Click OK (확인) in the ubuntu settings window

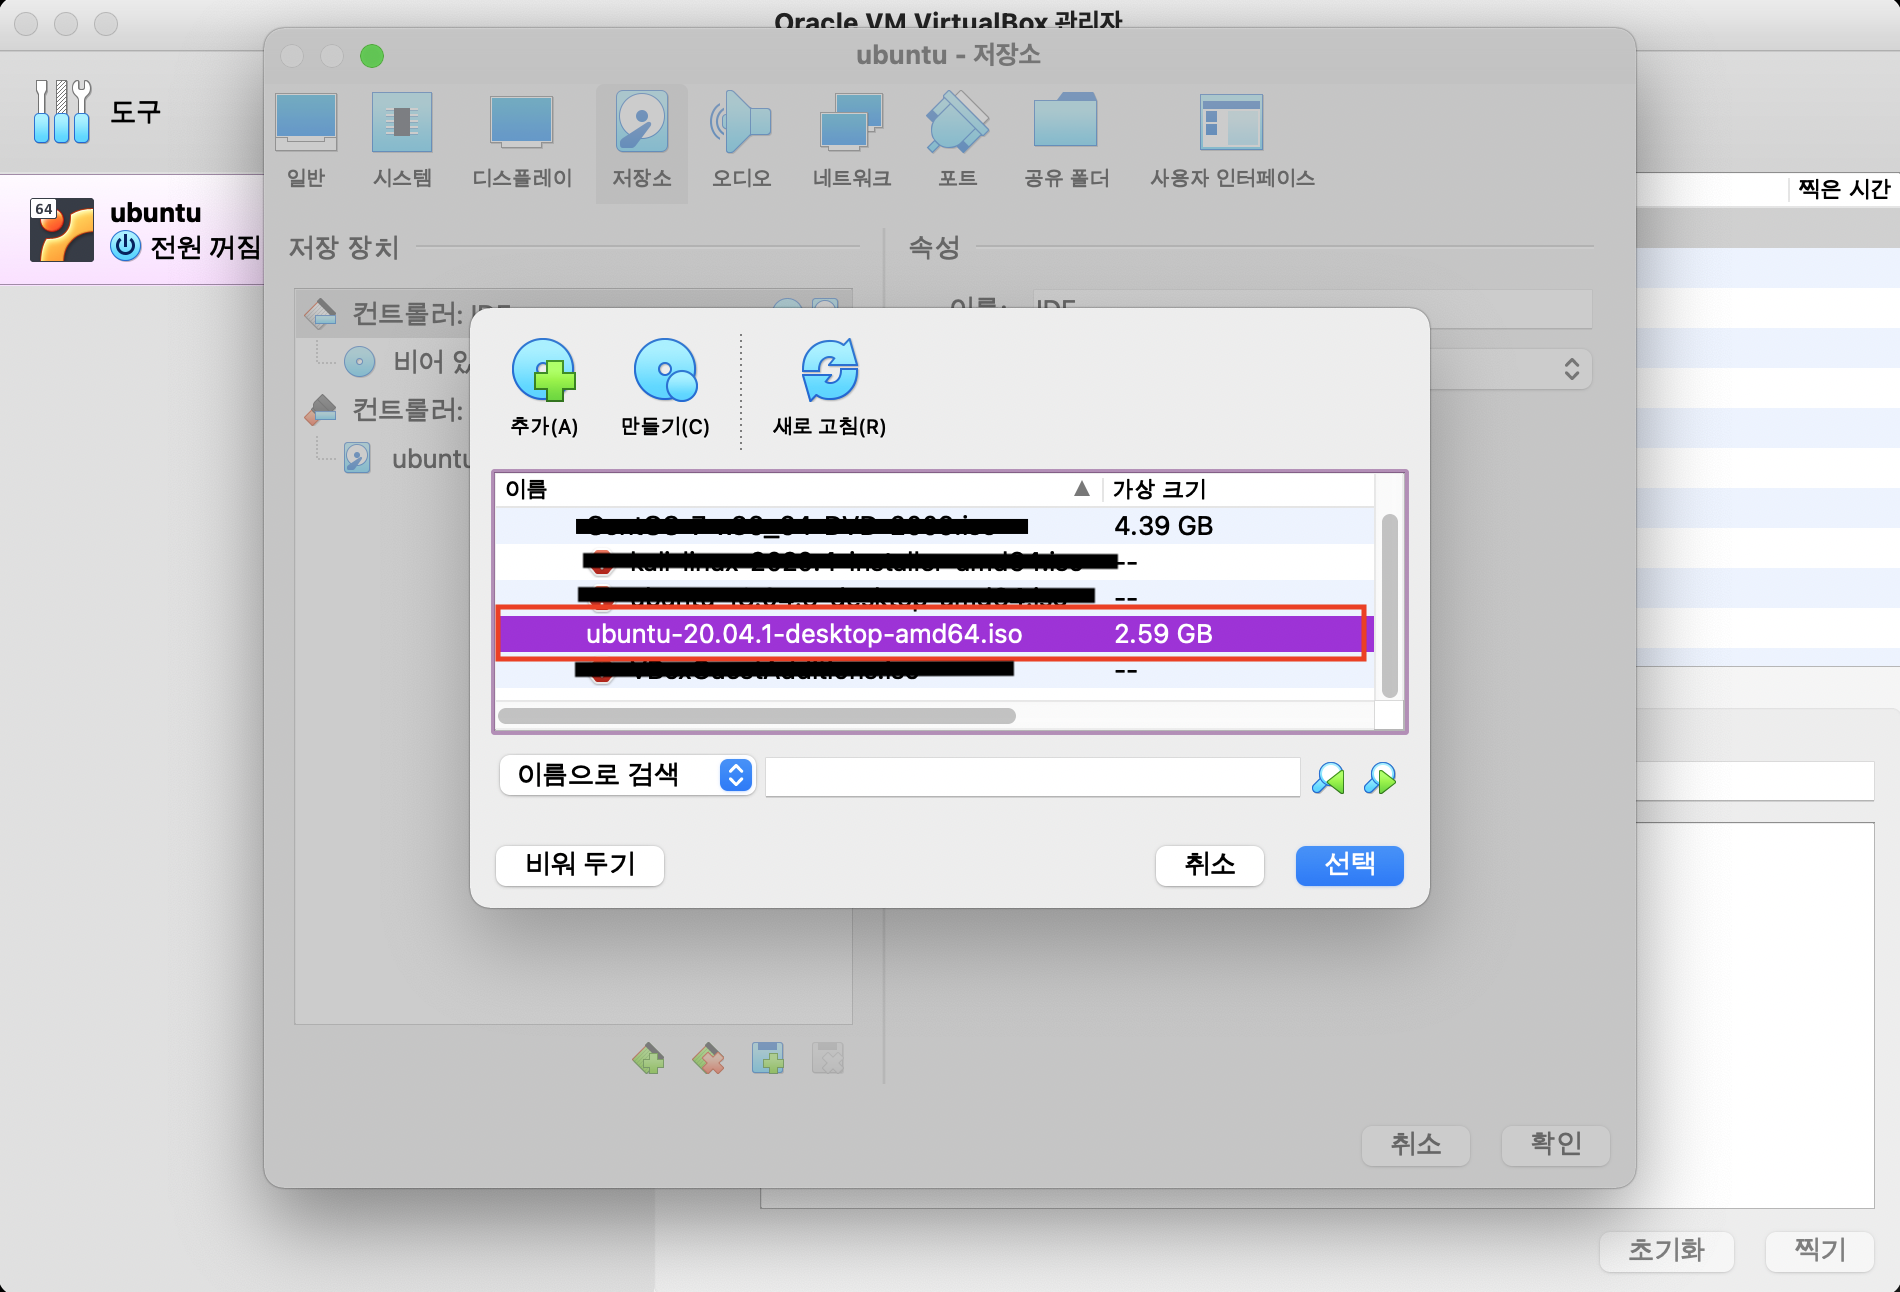[x=1556, y=1144]
